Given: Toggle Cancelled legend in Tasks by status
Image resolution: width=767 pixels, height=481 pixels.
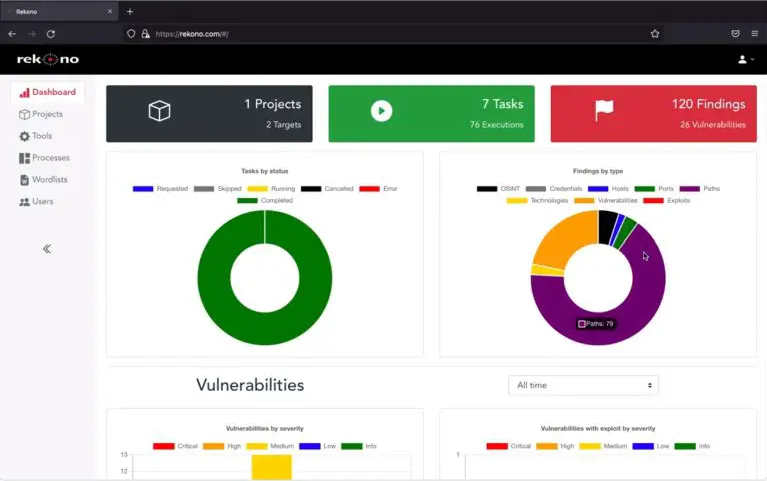Looking at the screenshot, I should [327, 188].
